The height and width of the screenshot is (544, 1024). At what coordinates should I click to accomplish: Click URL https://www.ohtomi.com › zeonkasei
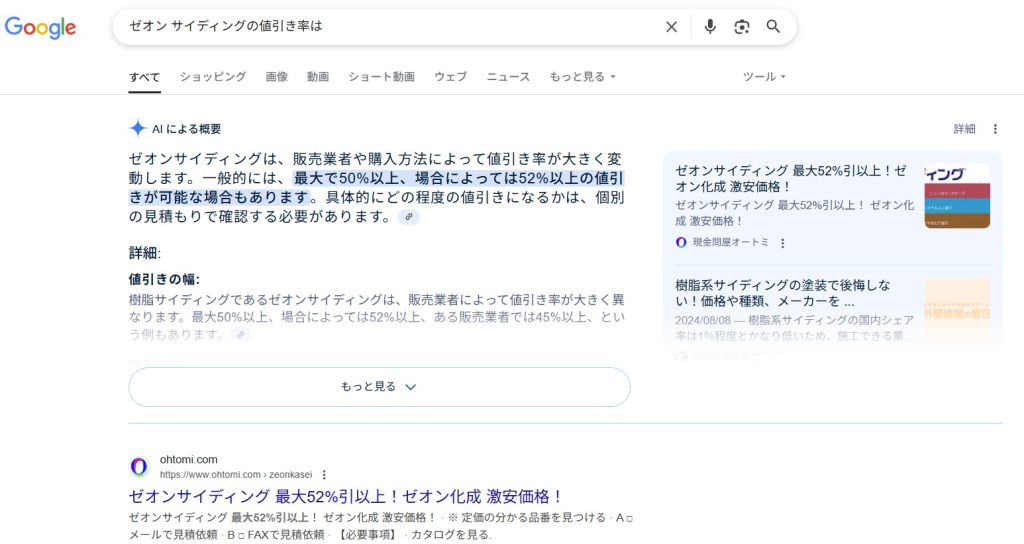pos(236,475)
